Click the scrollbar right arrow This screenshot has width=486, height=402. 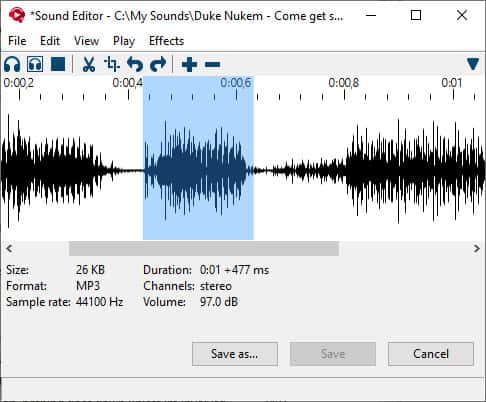[477, 249]
